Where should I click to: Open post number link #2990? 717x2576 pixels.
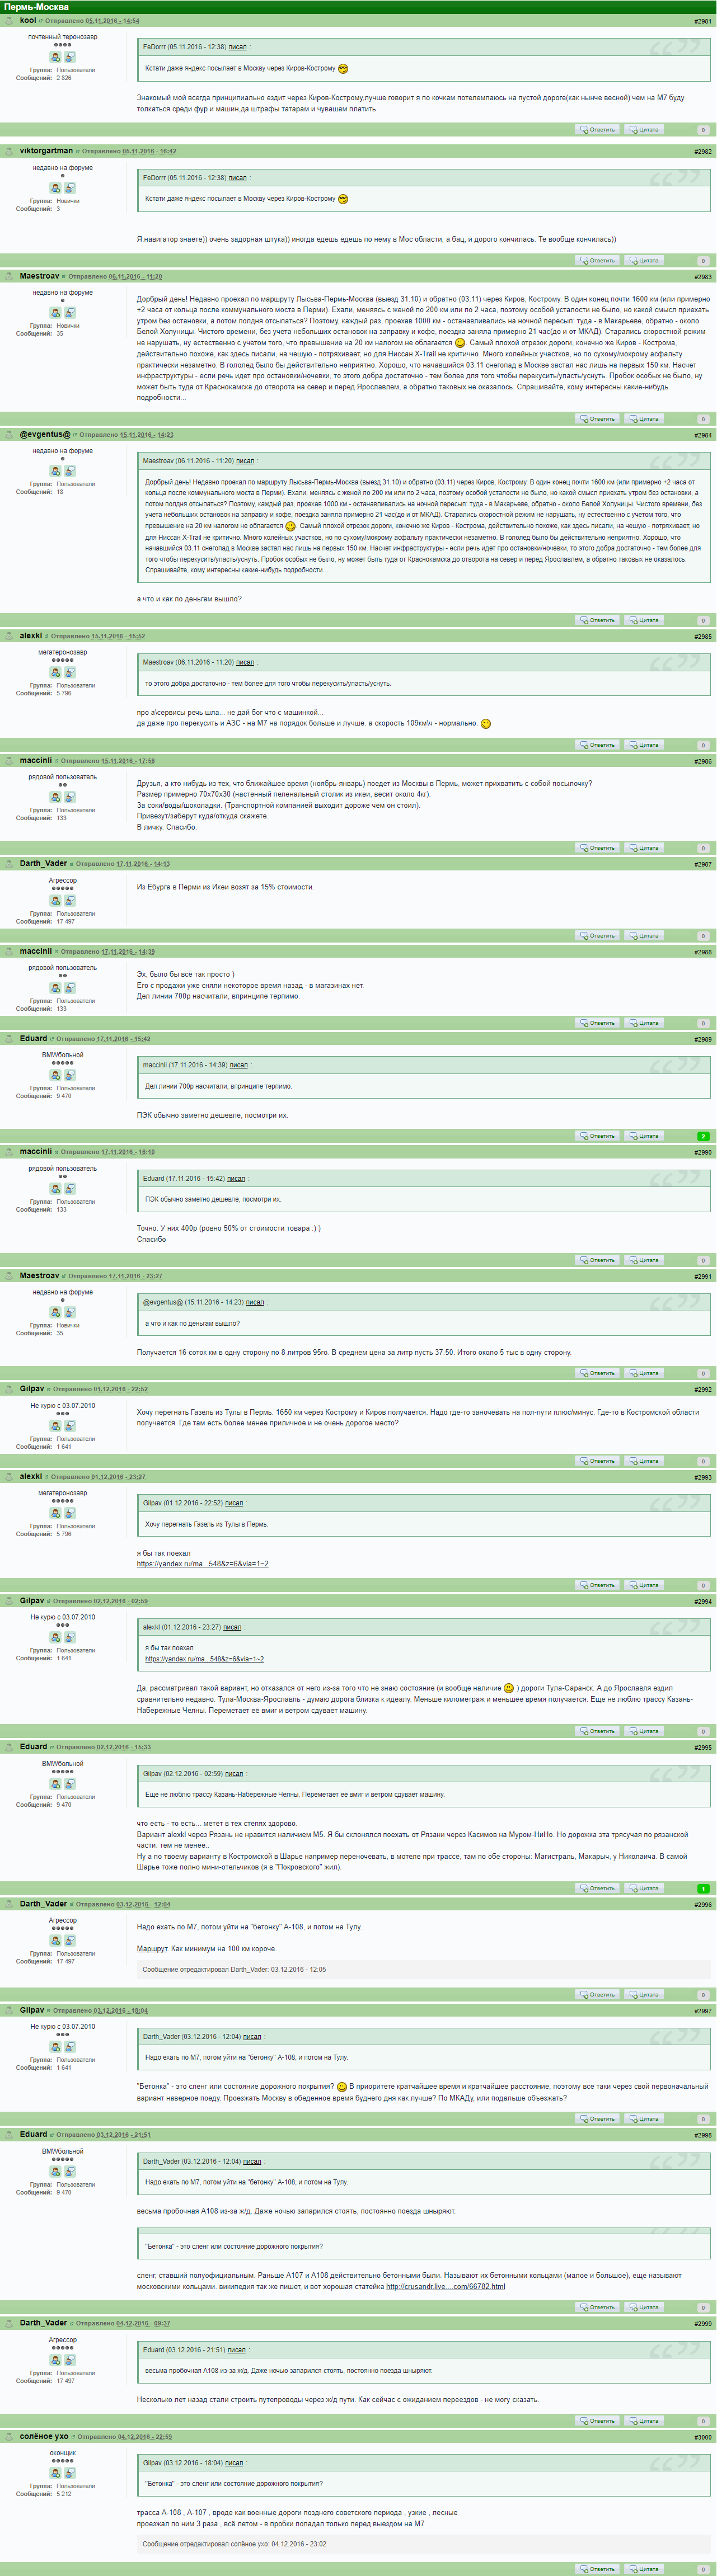pos(703,1152)
